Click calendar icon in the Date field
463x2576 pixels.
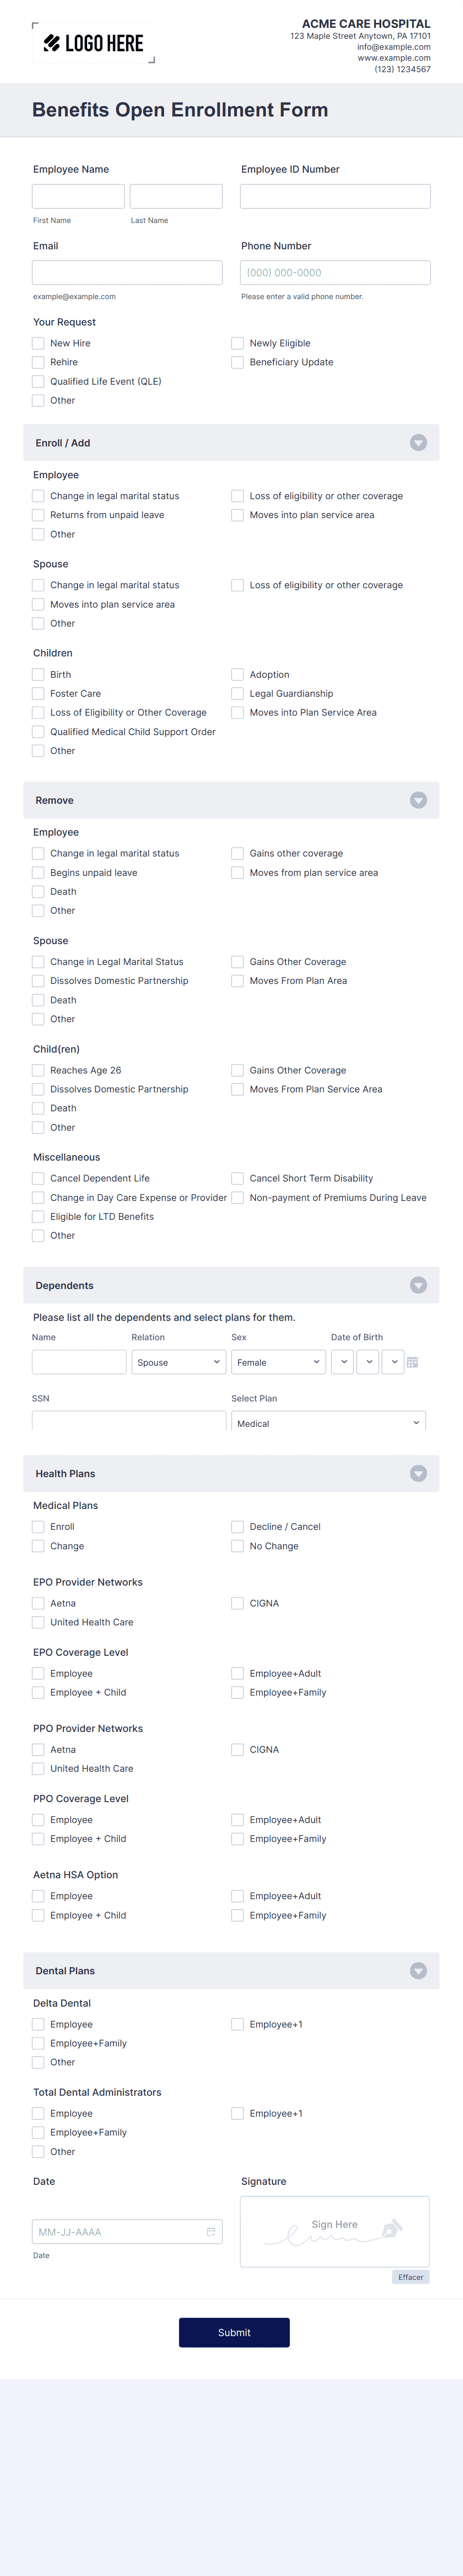[x=211, y=2231]
